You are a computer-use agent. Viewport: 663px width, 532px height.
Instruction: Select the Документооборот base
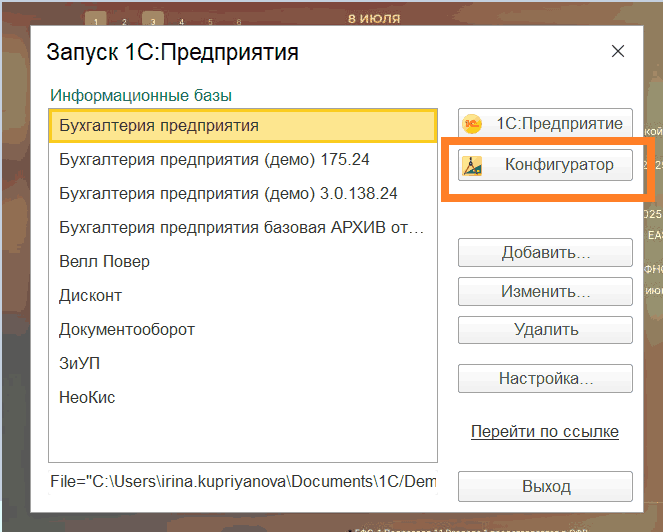243,329
